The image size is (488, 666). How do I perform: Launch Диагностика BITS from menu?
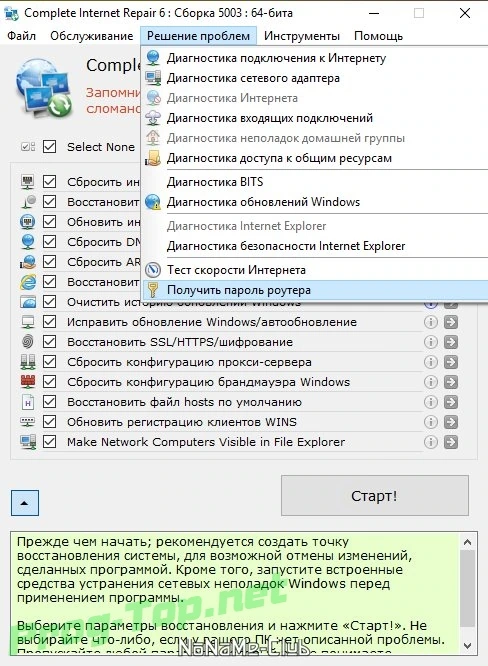314,182
